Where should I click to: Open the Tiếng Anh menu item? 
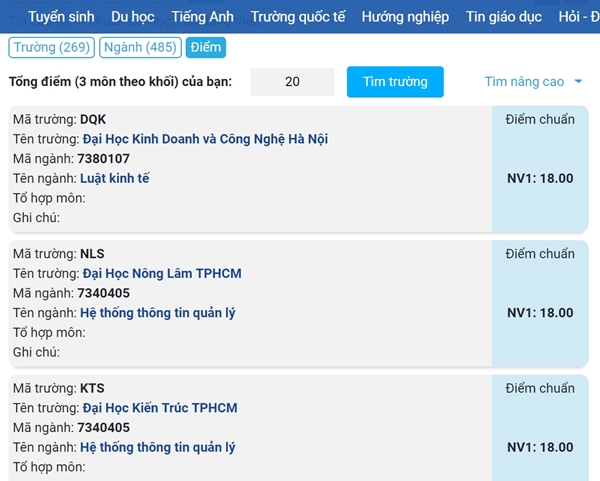coord(202,17)
